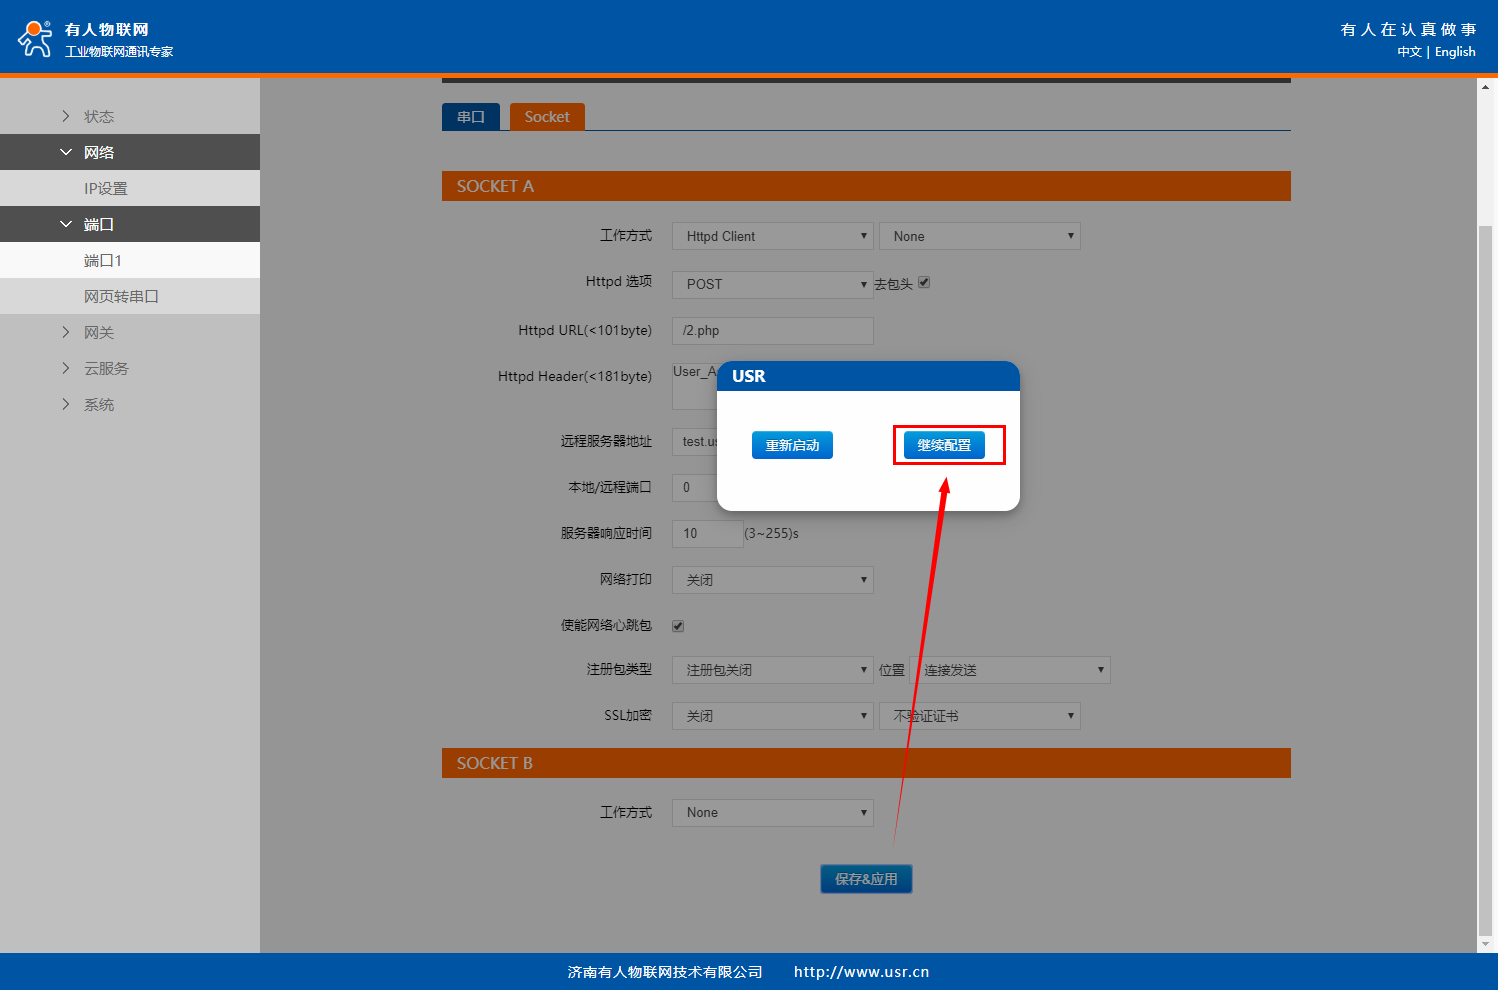Screen dimensions: 1498x990
Task: Expand the 状态 menu chevron
Action: point(66,116)
